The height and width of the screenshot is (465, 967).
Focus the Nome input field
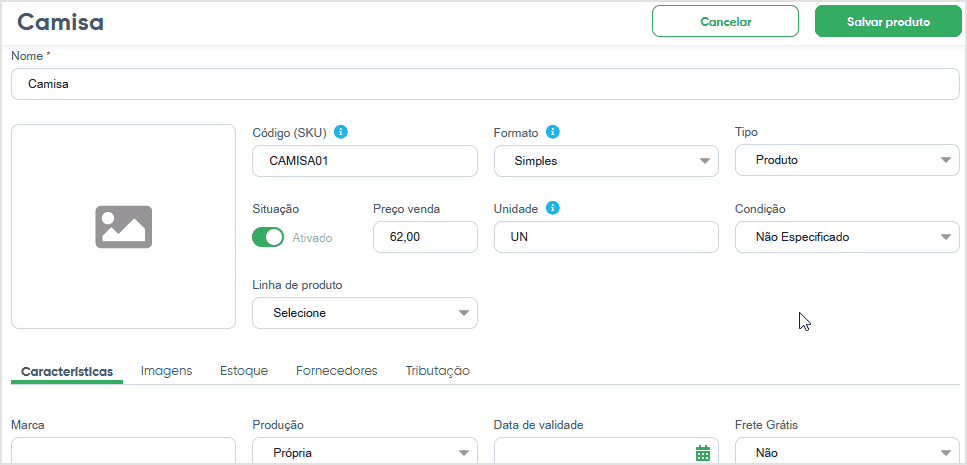click(485, 84)
